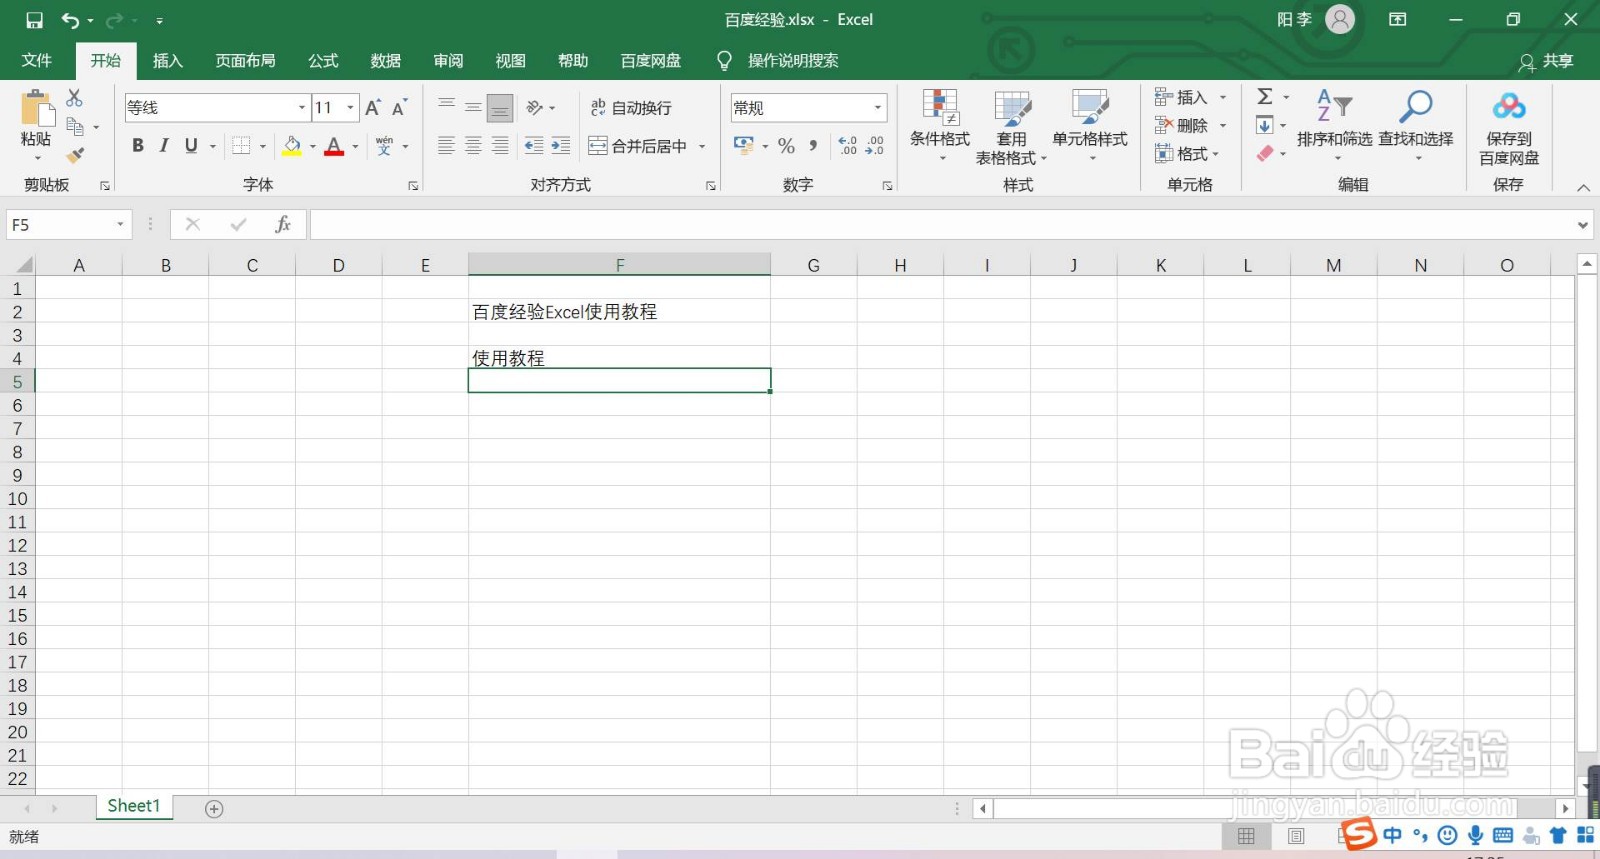Click the Fill down icon

click(x=1265, y=125)
